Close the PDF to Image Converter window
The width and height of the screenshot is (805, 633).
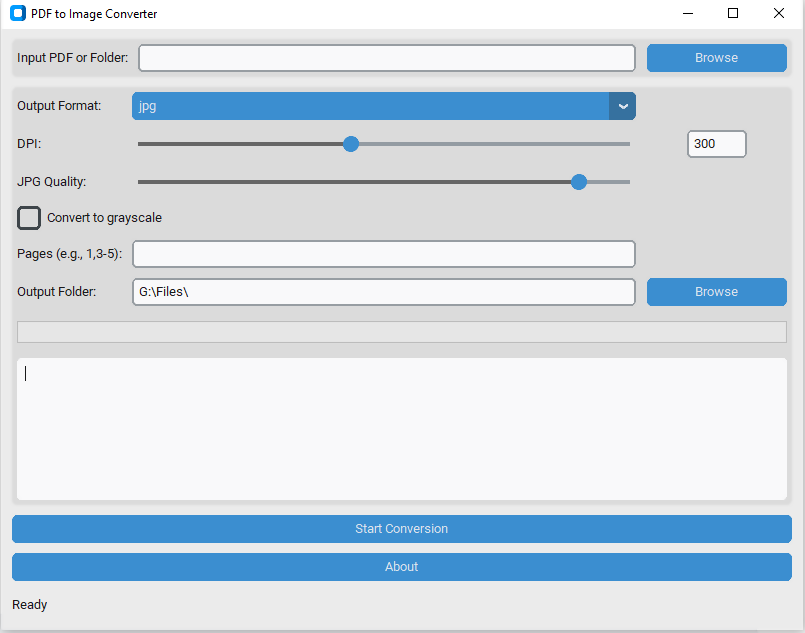tap(779, 13)
